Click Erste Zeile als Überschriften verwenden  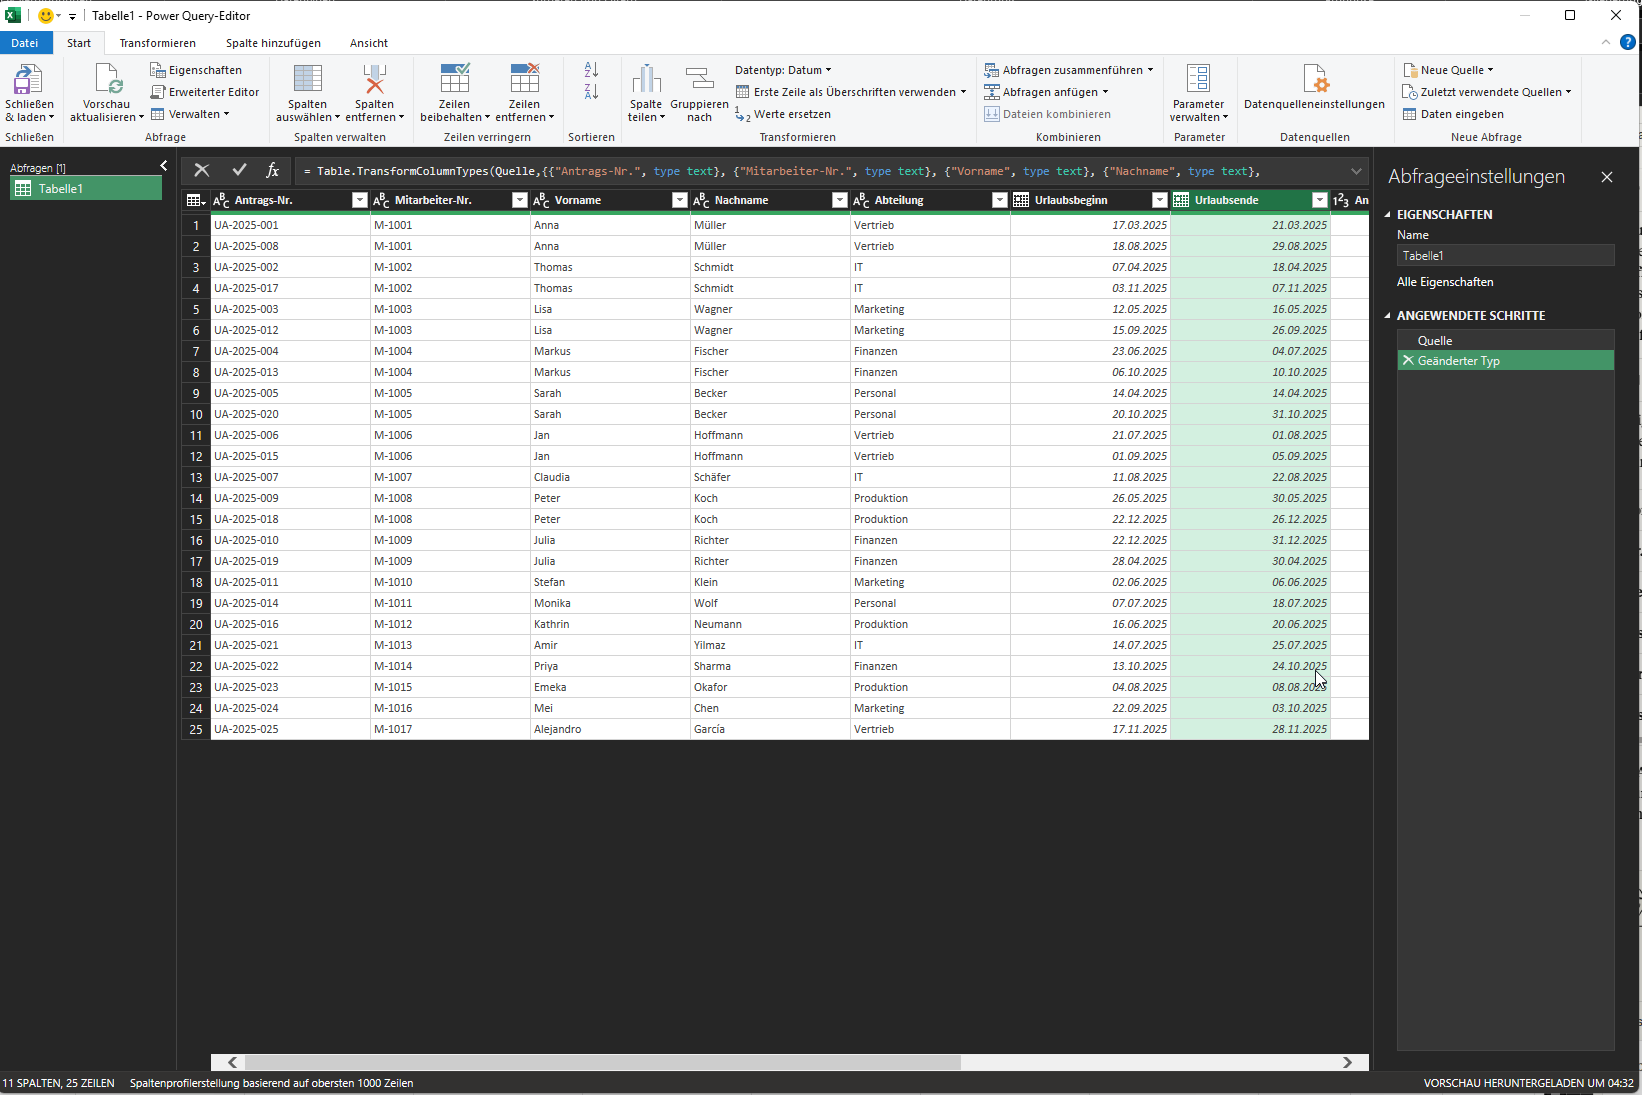(x=851, y=92)
